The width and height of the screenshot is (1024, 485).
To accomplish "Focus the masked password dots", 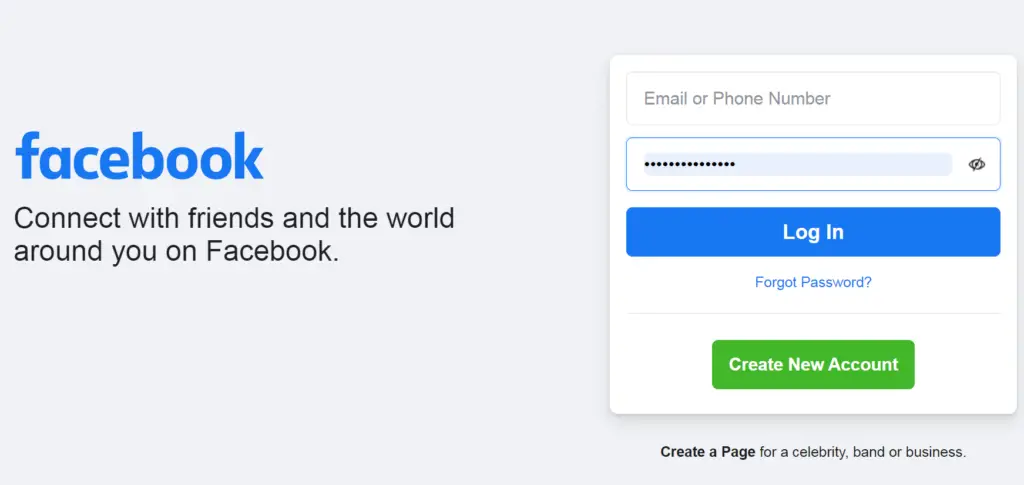I will 690,164.
